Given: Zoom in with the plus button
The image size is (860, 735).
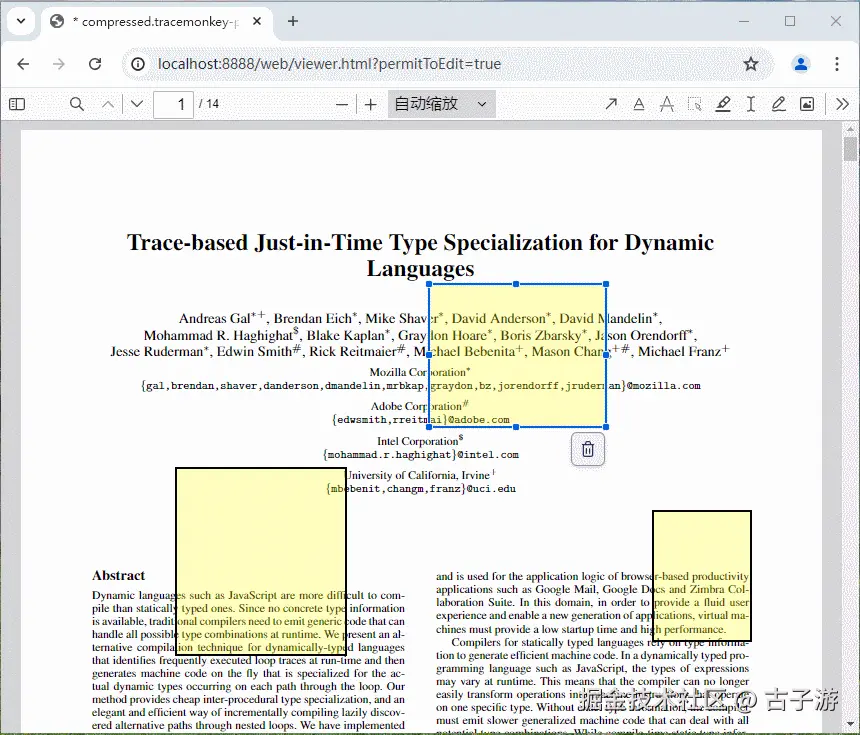Looking at the screenshot, I should coord(371,104).
